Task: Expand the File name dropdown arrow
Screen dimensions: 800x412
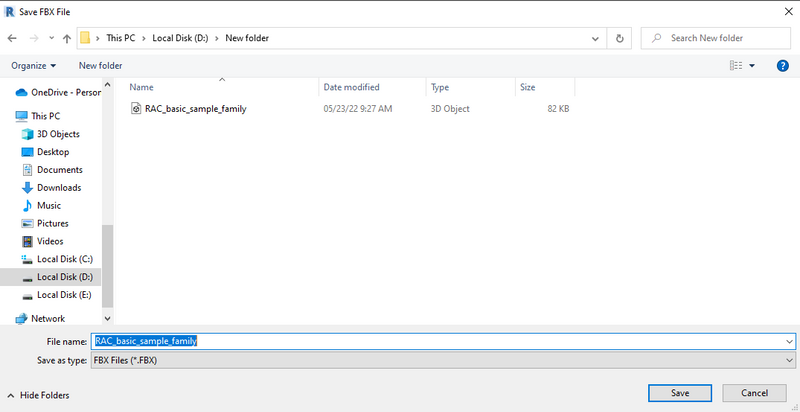Action: pos(790,342)
